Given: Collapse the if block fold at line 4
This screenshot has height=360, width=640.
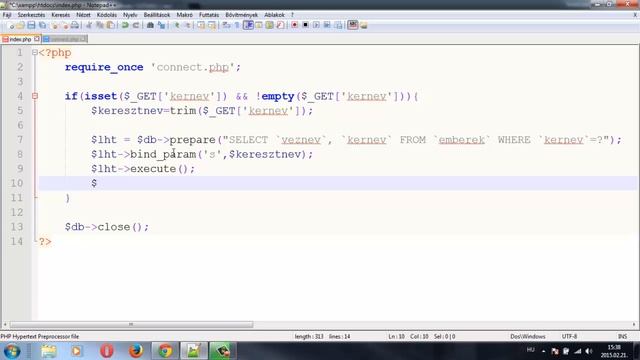Looking at the screenshot, I should point(35,96).
